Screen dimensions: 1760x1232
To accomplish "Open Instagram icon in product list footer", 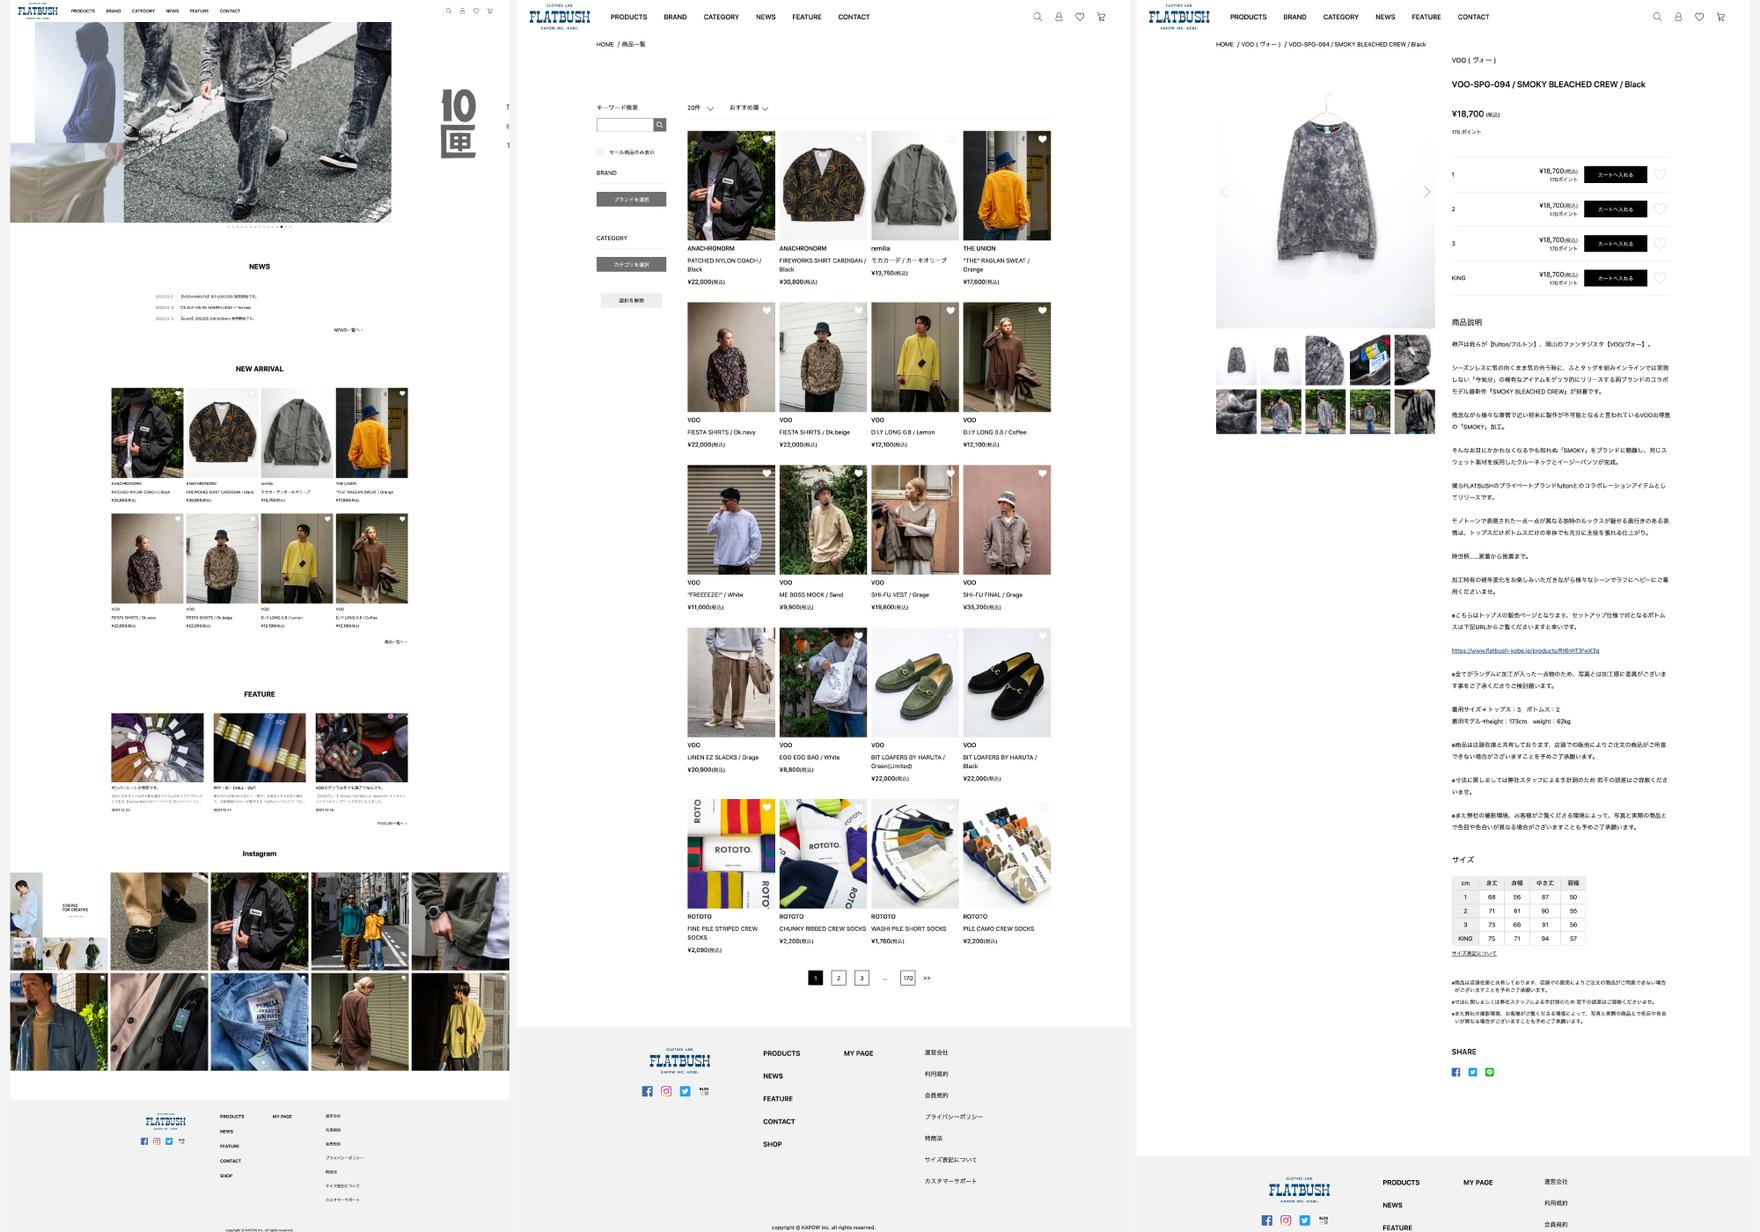I will 666,1091.
